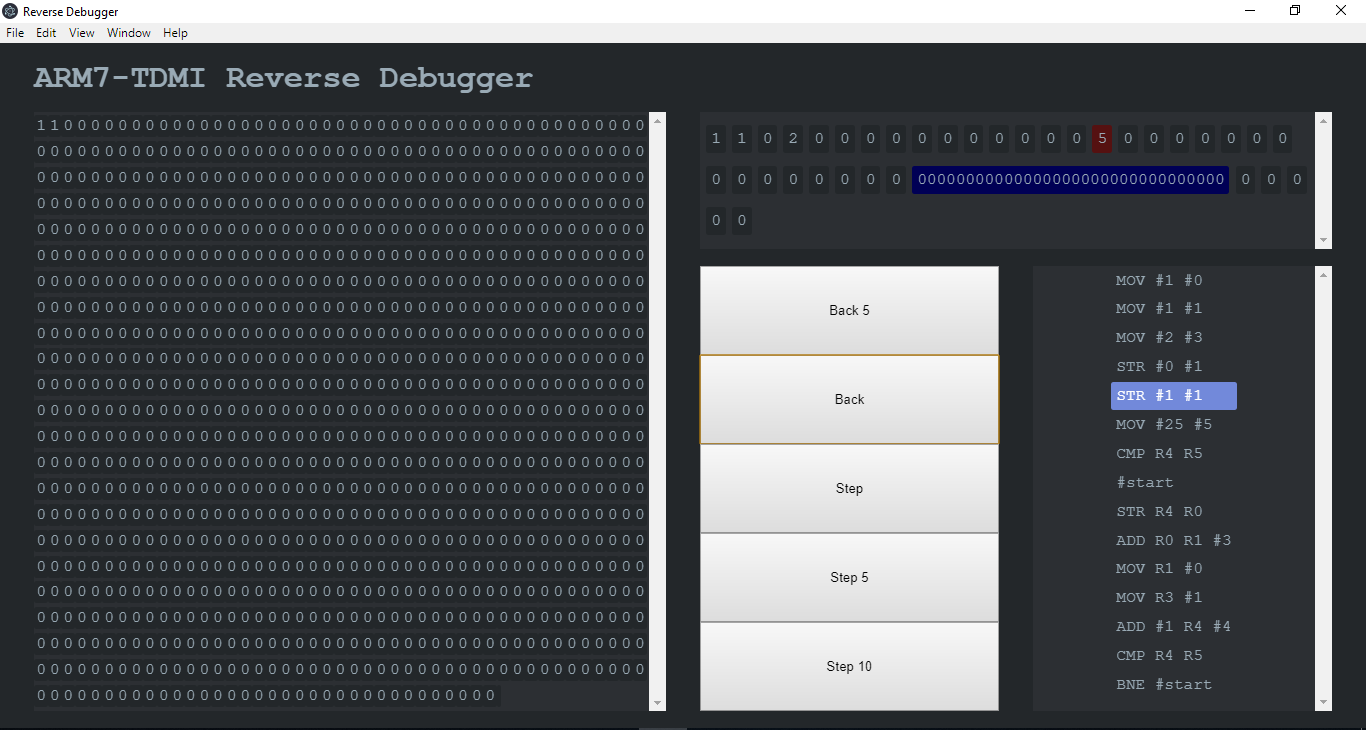
Task: Click the Reverse Debugger app icon in title bar
Action: (10, 11)
